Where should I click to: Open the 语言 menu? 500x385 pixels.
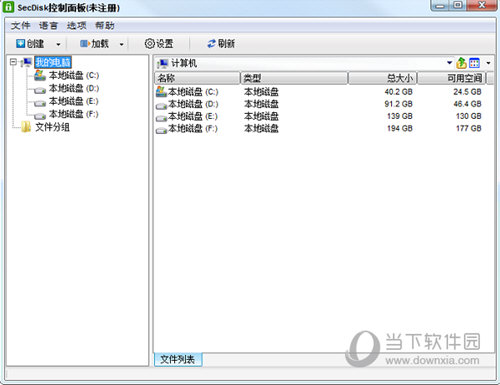pos(48,25)
